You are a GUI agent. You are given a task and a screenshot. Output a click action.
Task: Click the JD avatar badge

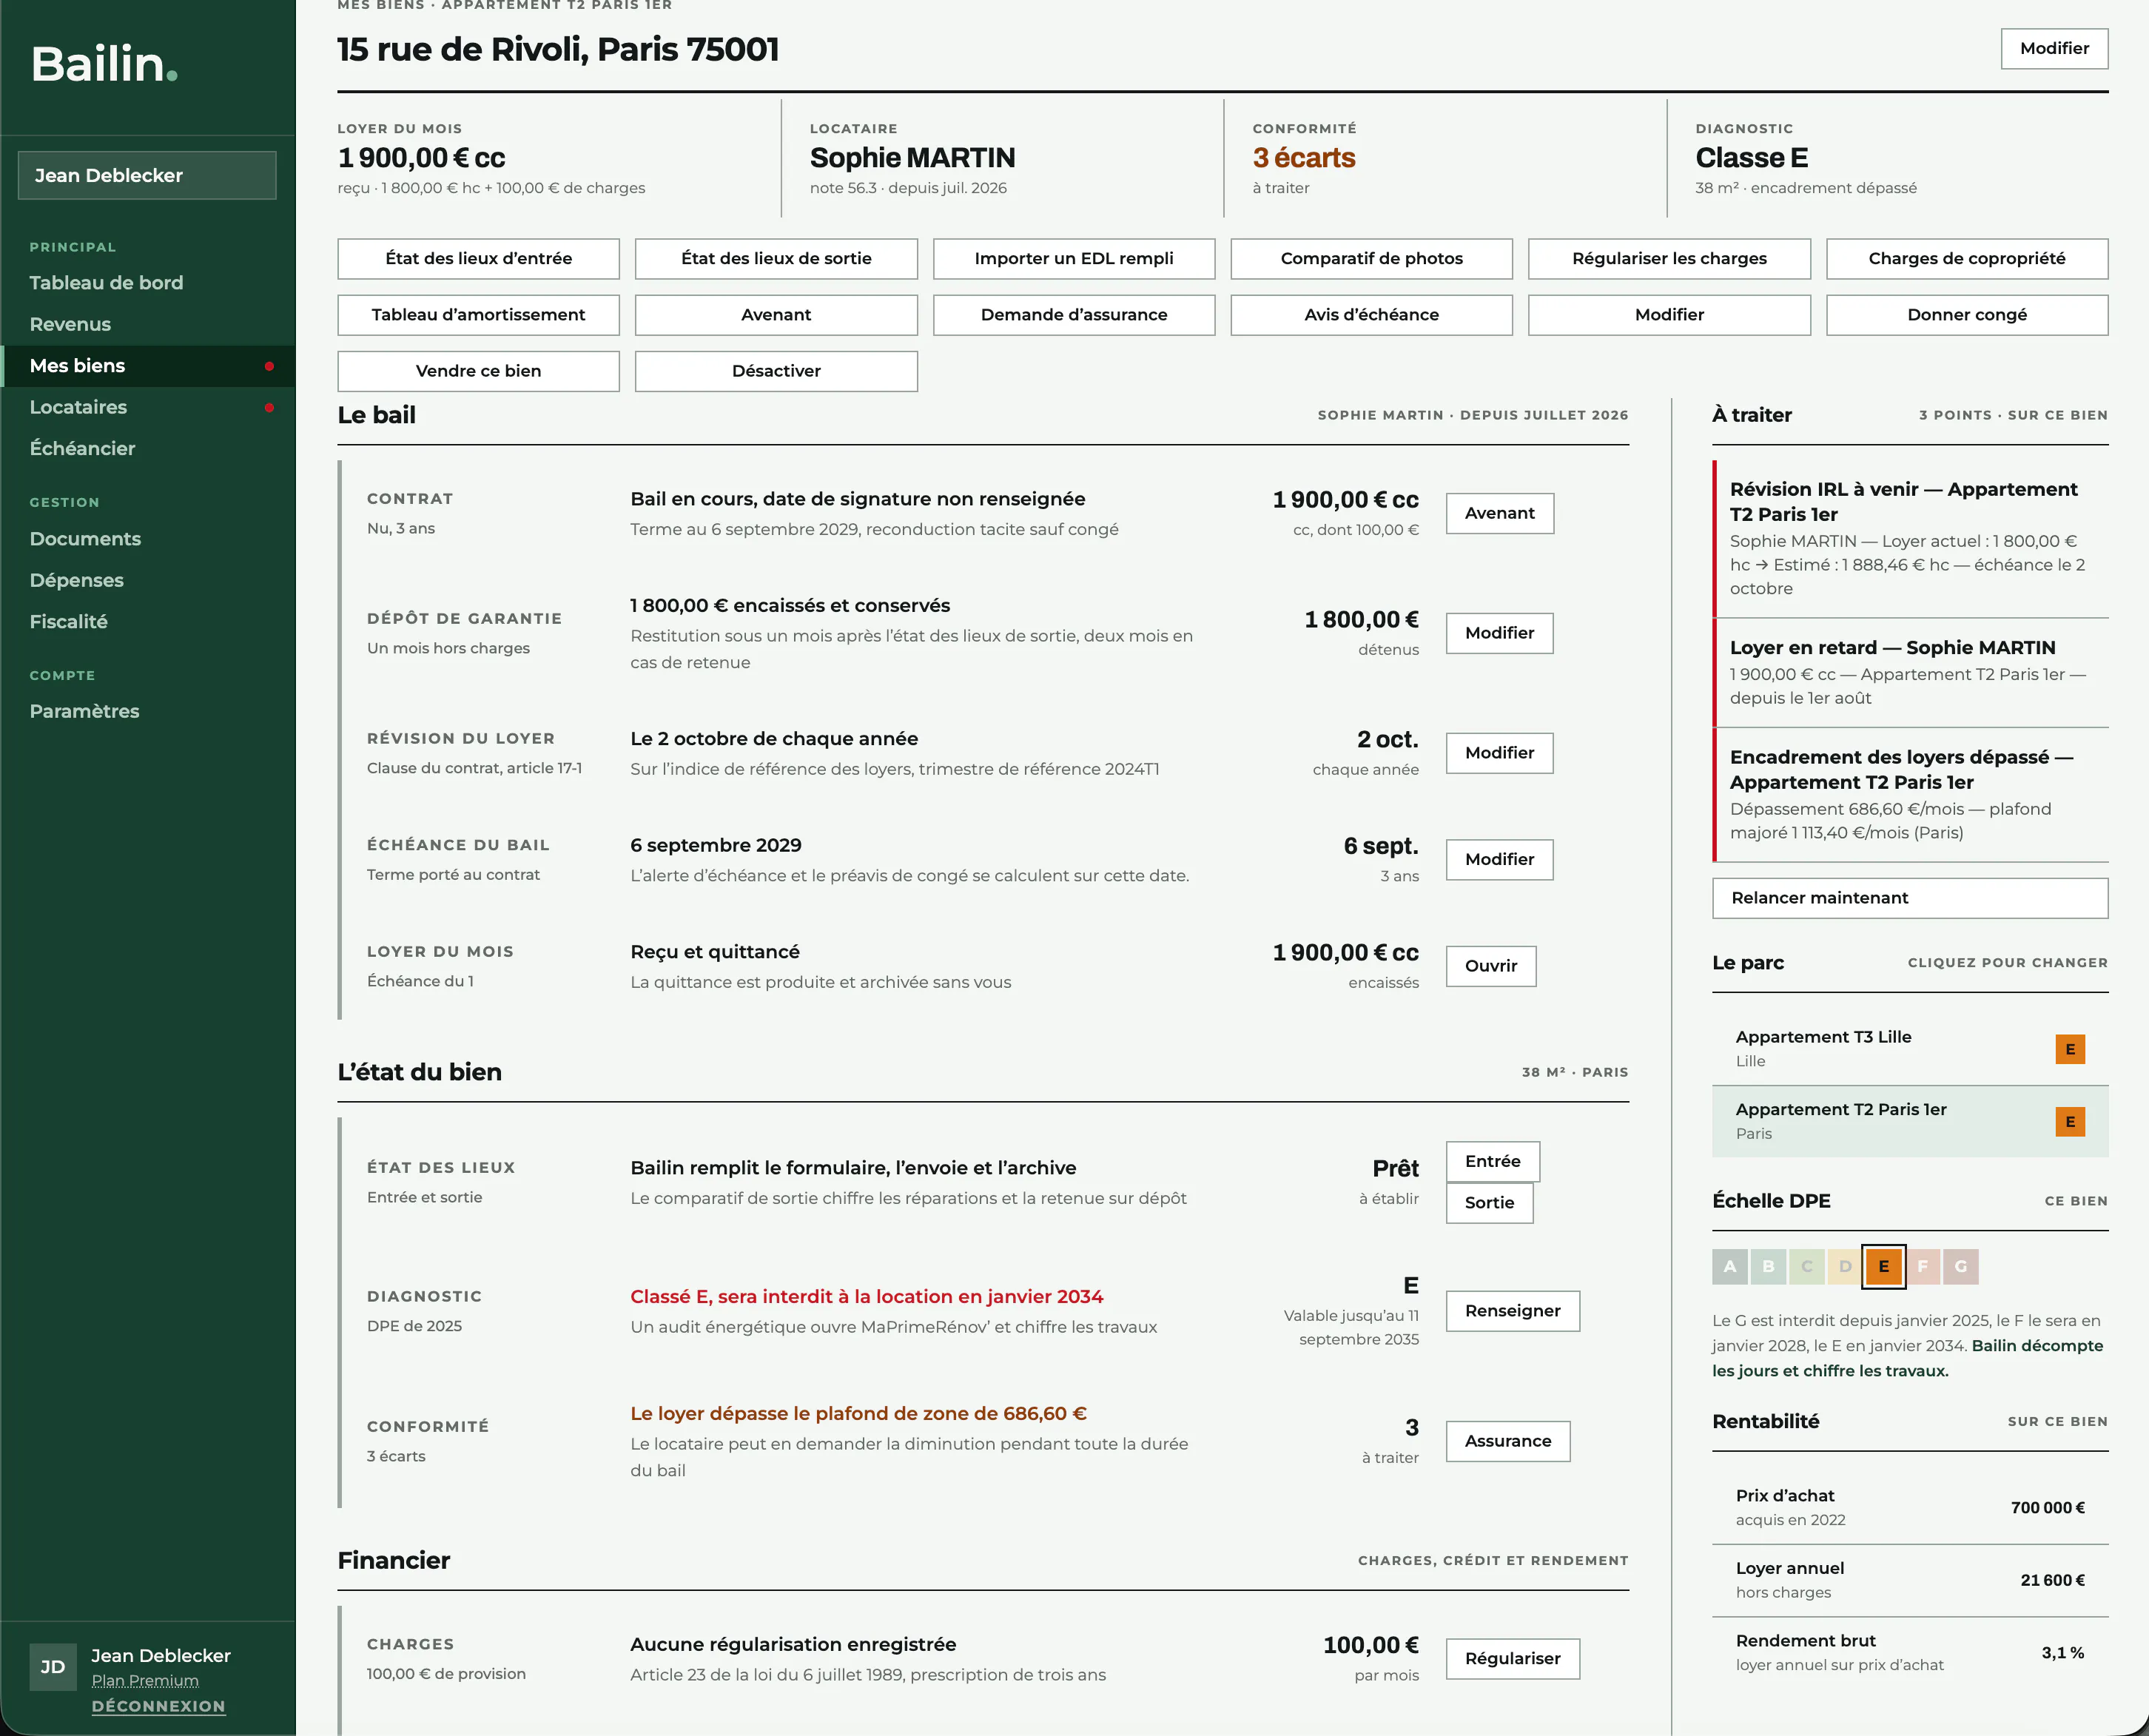click(x=53, y=1666)
